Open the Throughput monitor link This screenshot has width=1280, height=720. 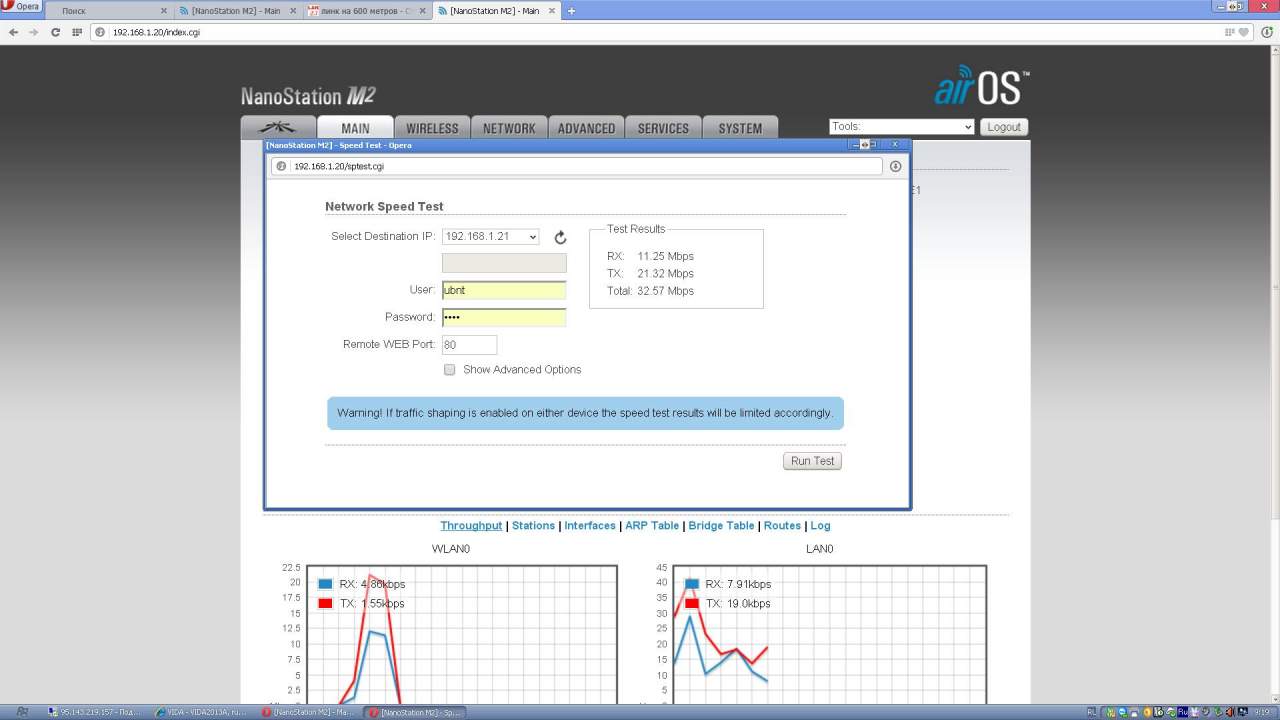(471, 526)
